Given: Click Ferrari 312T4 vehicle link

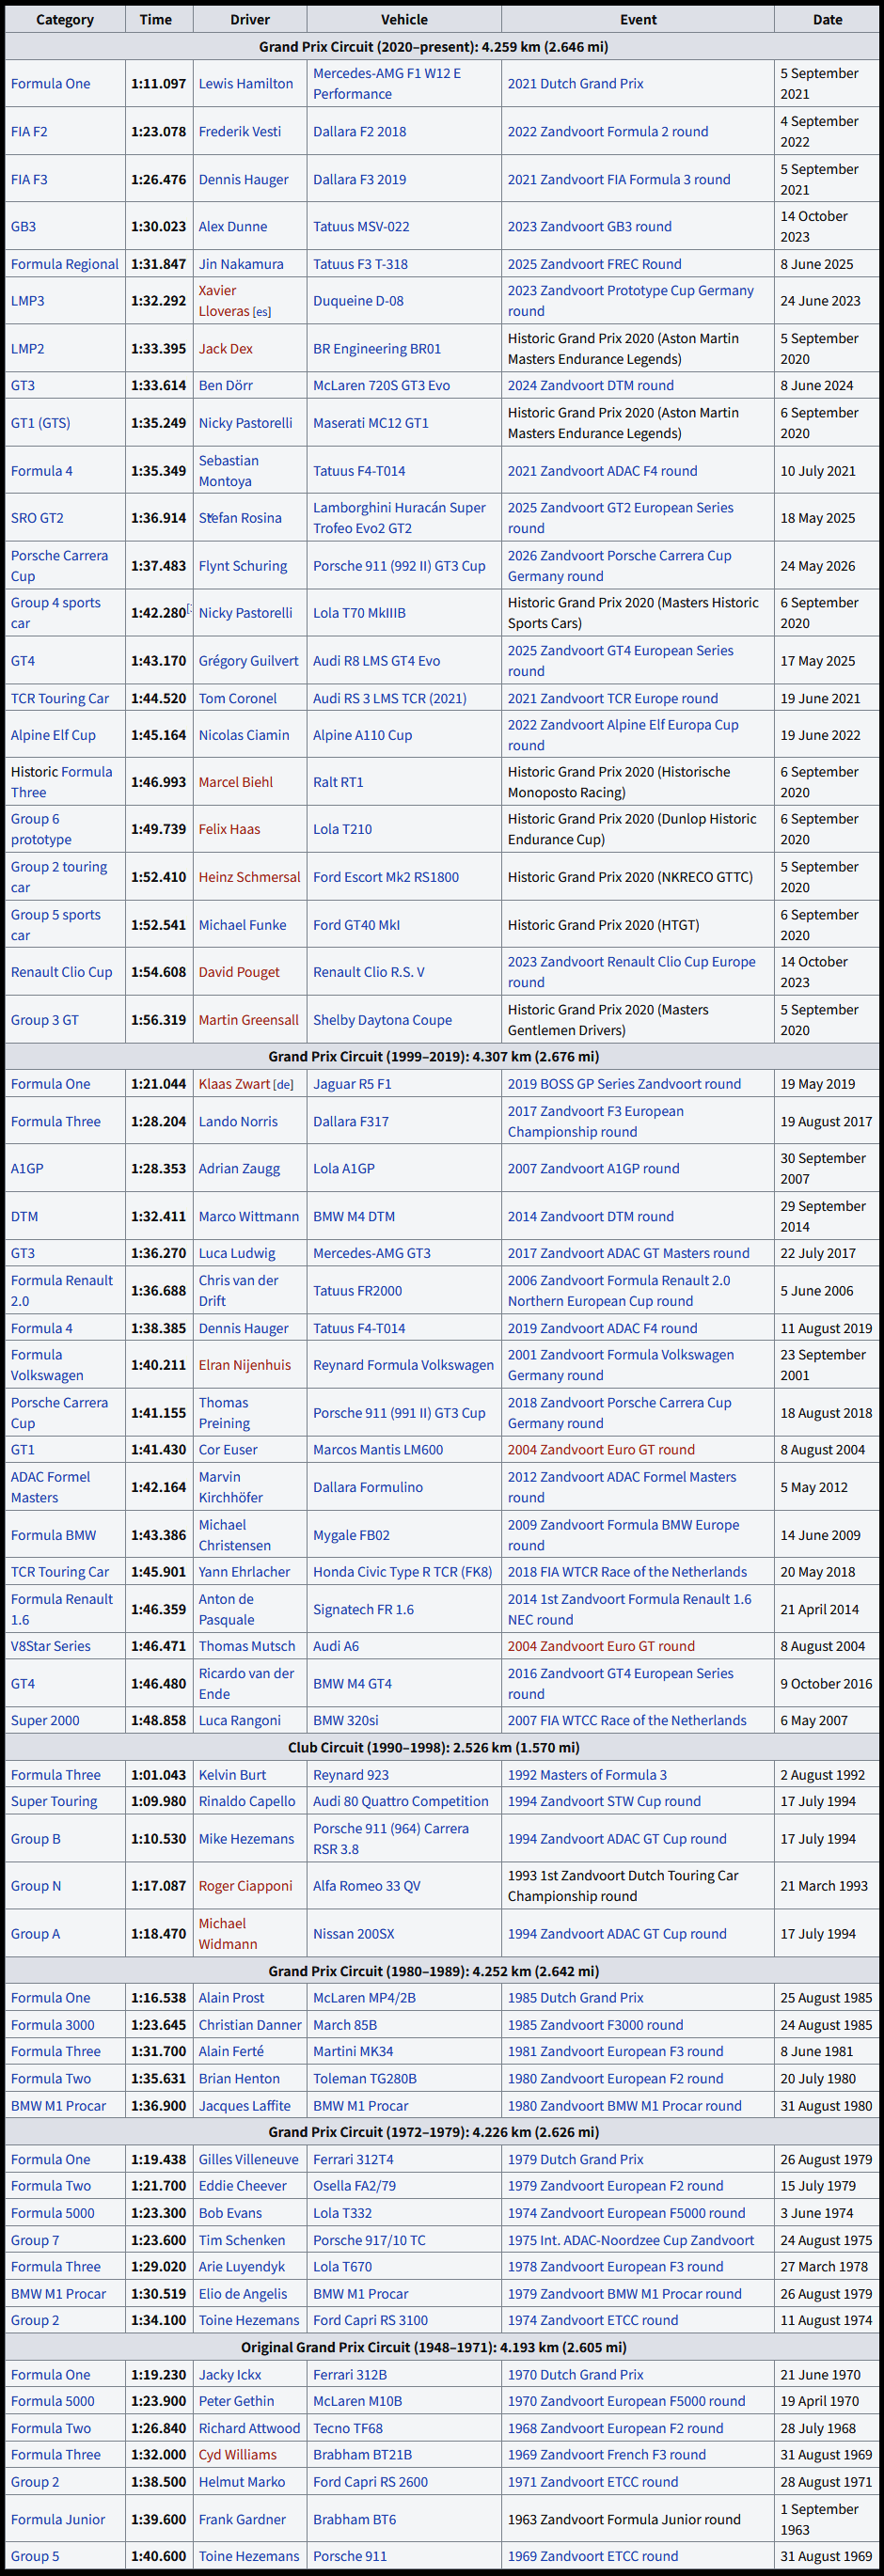Looking at the screenshot, I should [353, 2160].
